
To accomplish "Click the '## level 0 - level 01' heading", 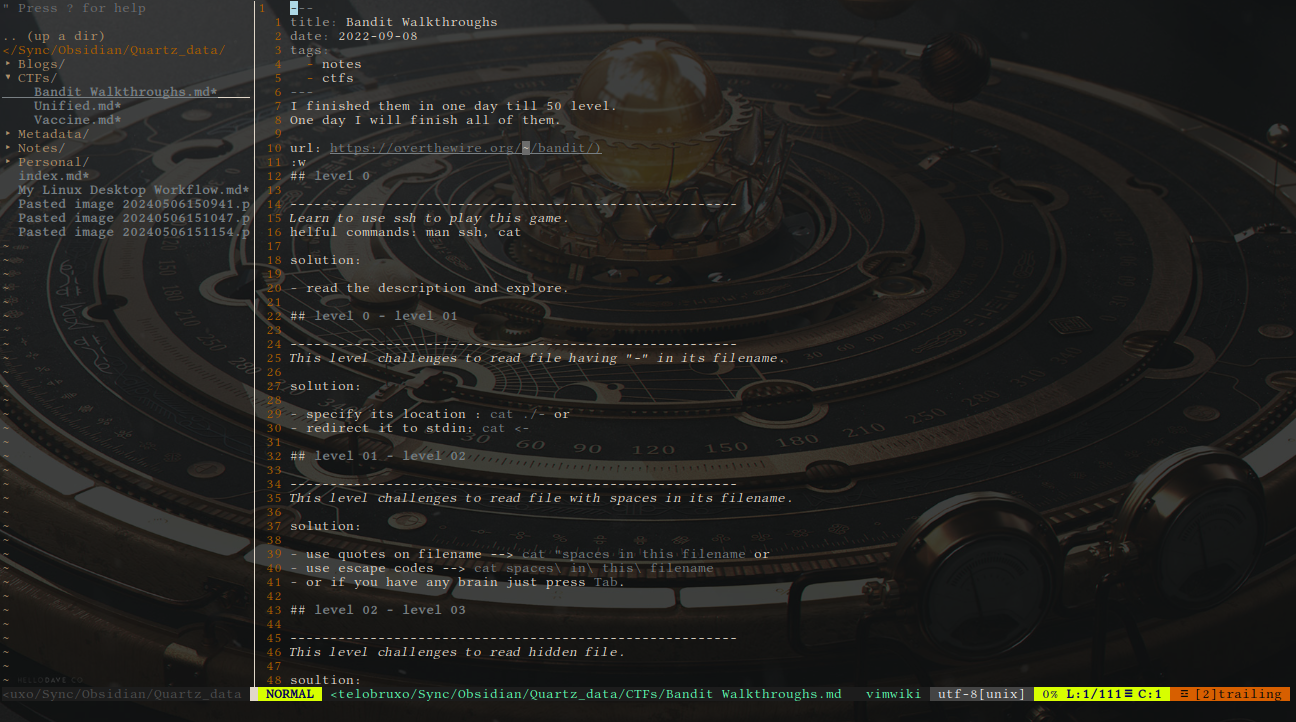I will (374, 316).
